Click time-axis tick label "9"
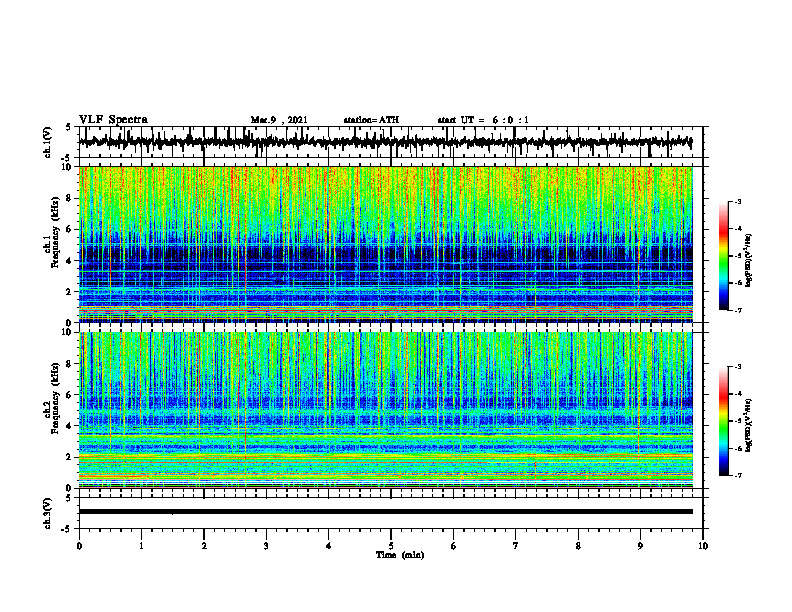 (x=640, y=546)
